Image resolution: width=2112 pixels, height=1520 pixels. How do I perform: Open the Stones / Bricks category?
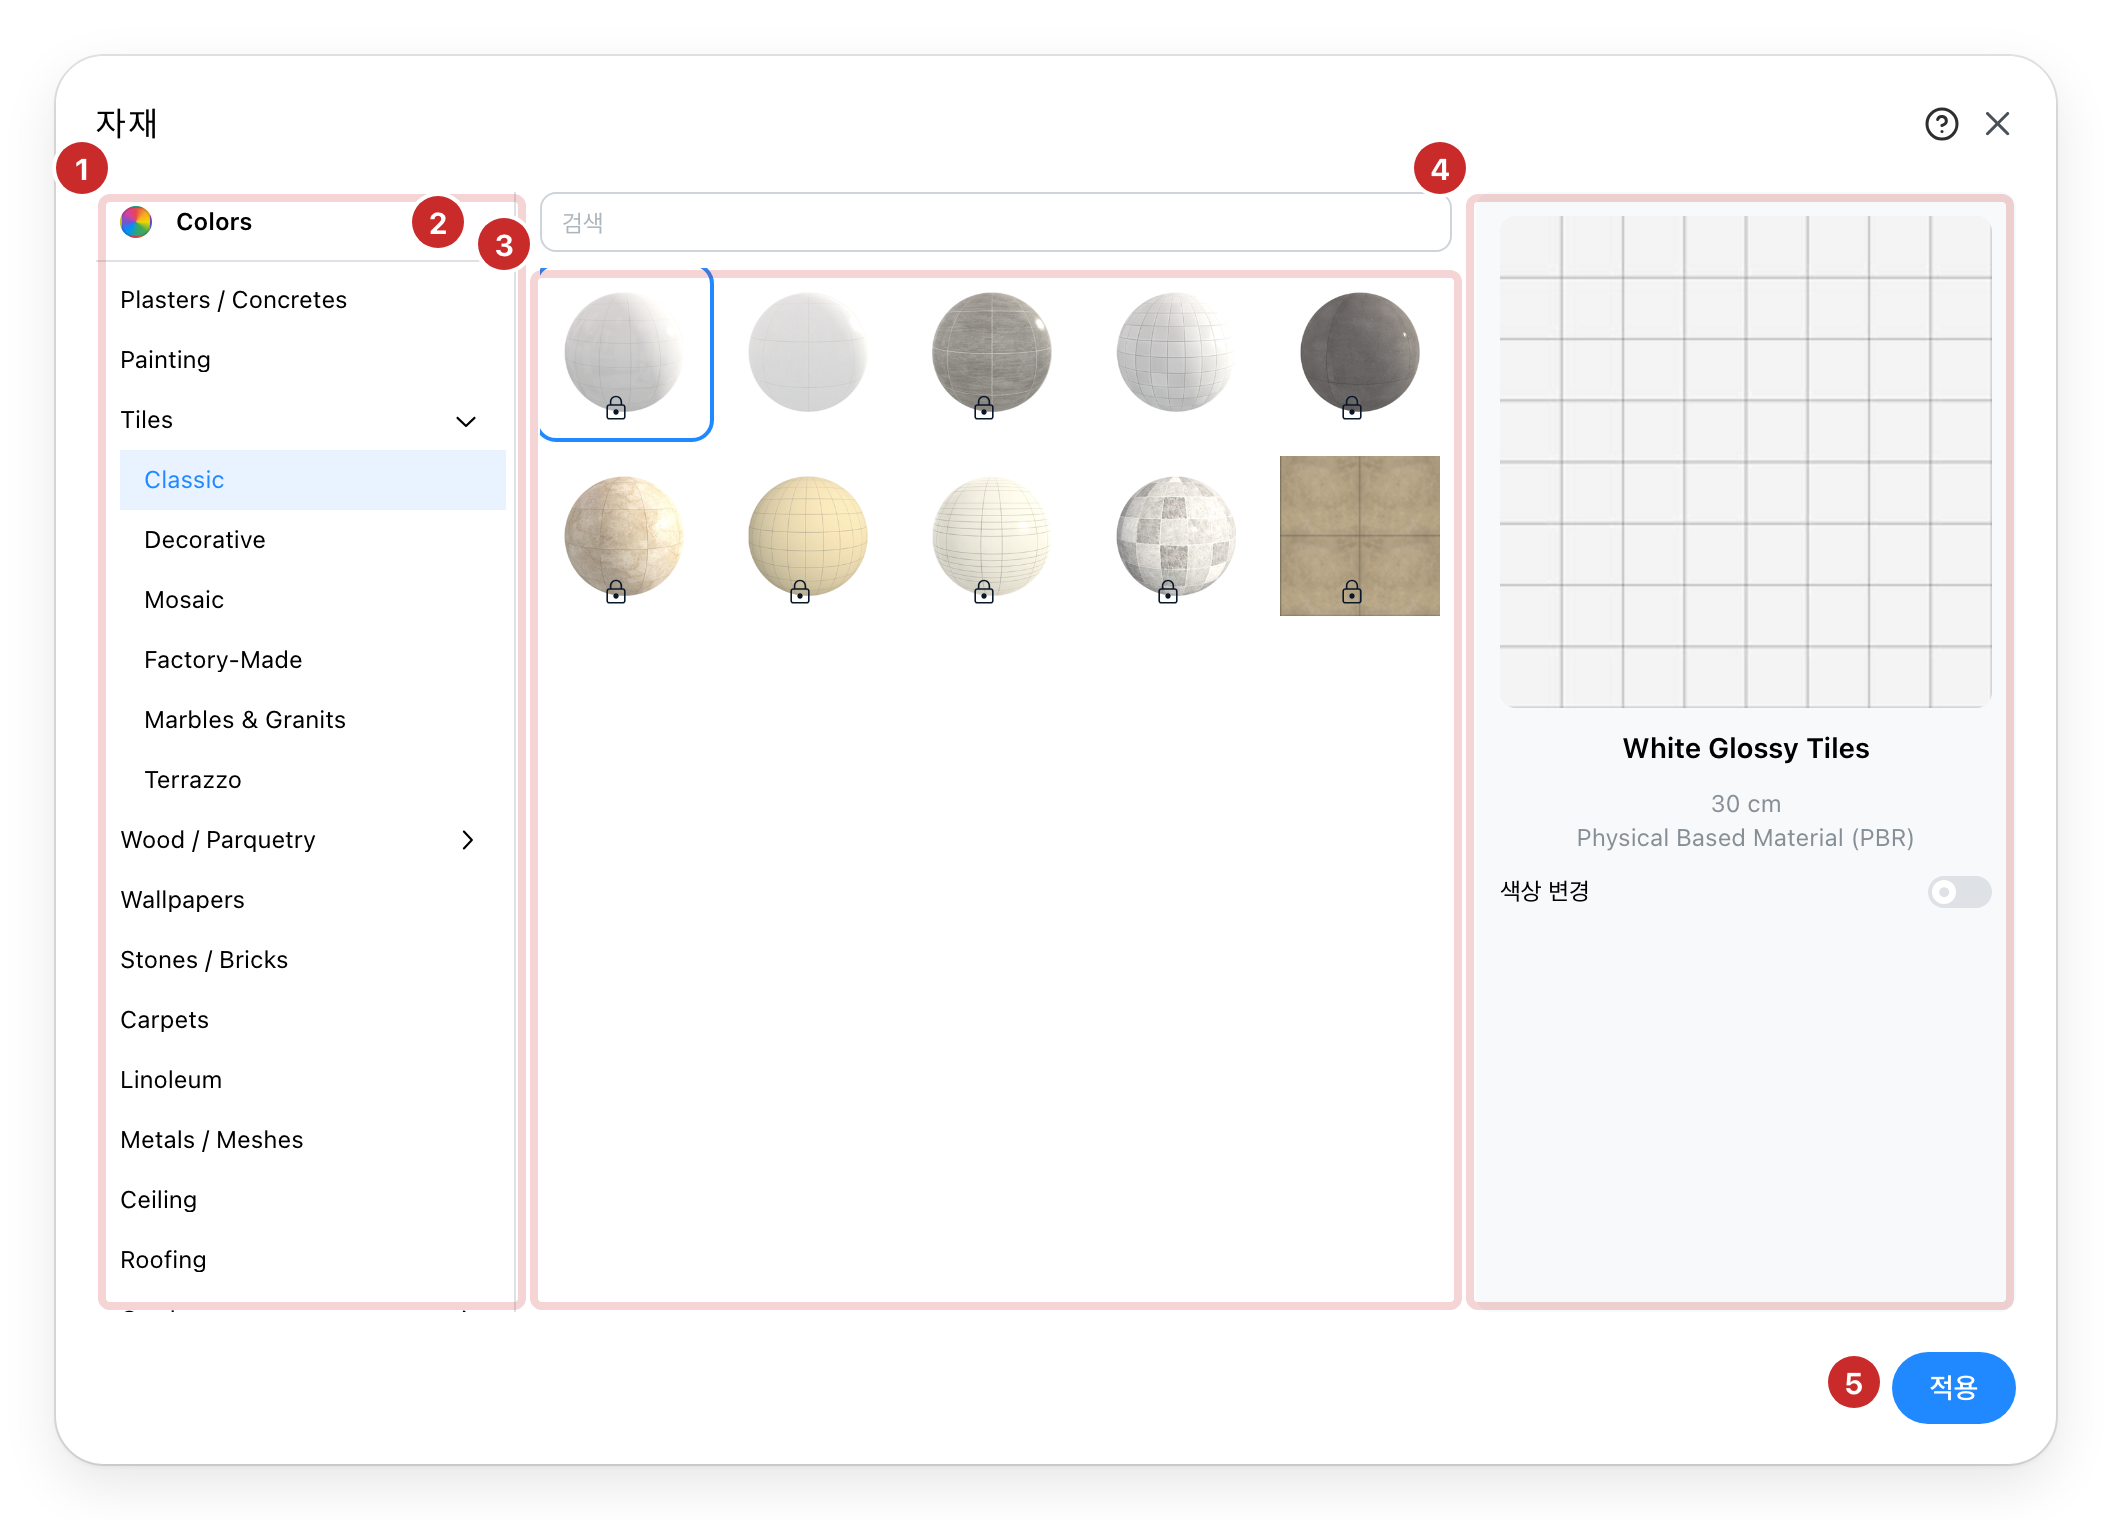tap(204, 960)
